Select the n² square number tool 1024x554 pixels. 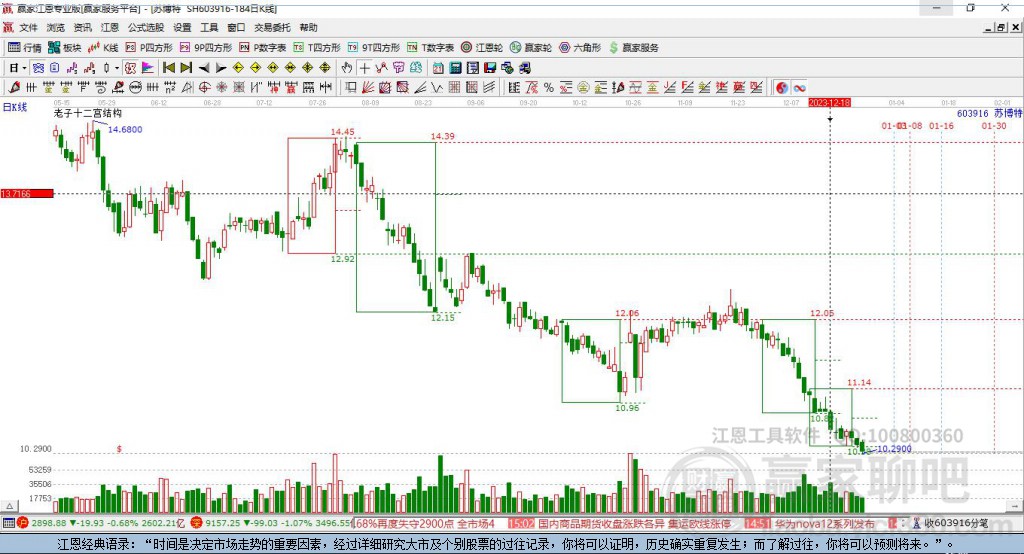pos(170,88)
